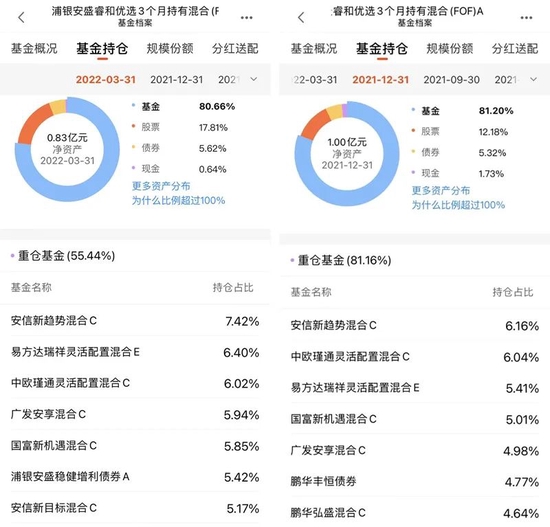Screen dimensions: 550x527
Task: Open 分红送配 tab in right panel
Action: [515, 48]
